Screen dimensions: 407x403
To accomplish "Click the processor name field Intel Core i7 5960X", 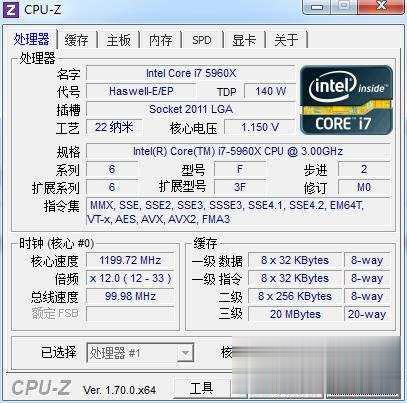I will 190,73.
